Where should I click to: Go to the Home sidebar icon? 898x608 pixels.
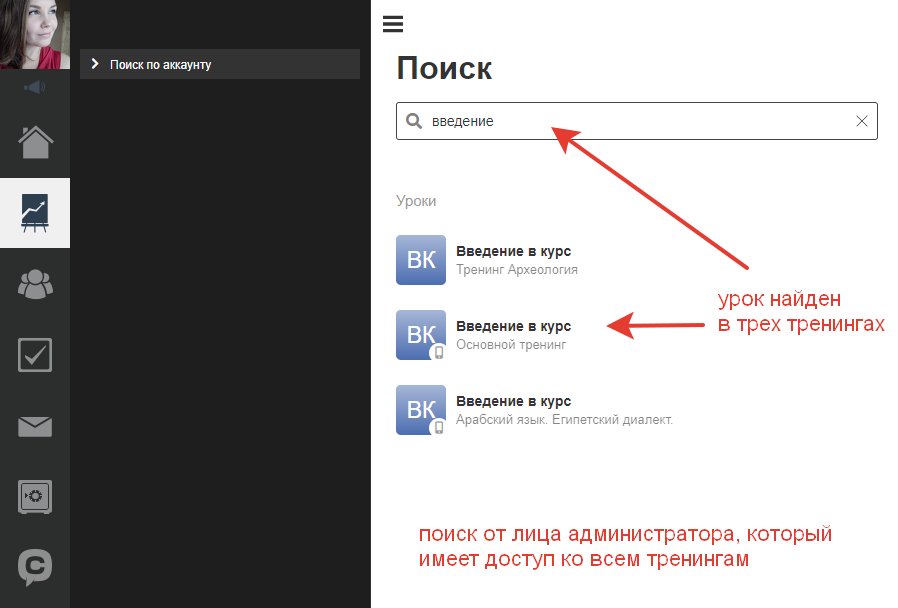pyautogui.click(x=36, y=142)
